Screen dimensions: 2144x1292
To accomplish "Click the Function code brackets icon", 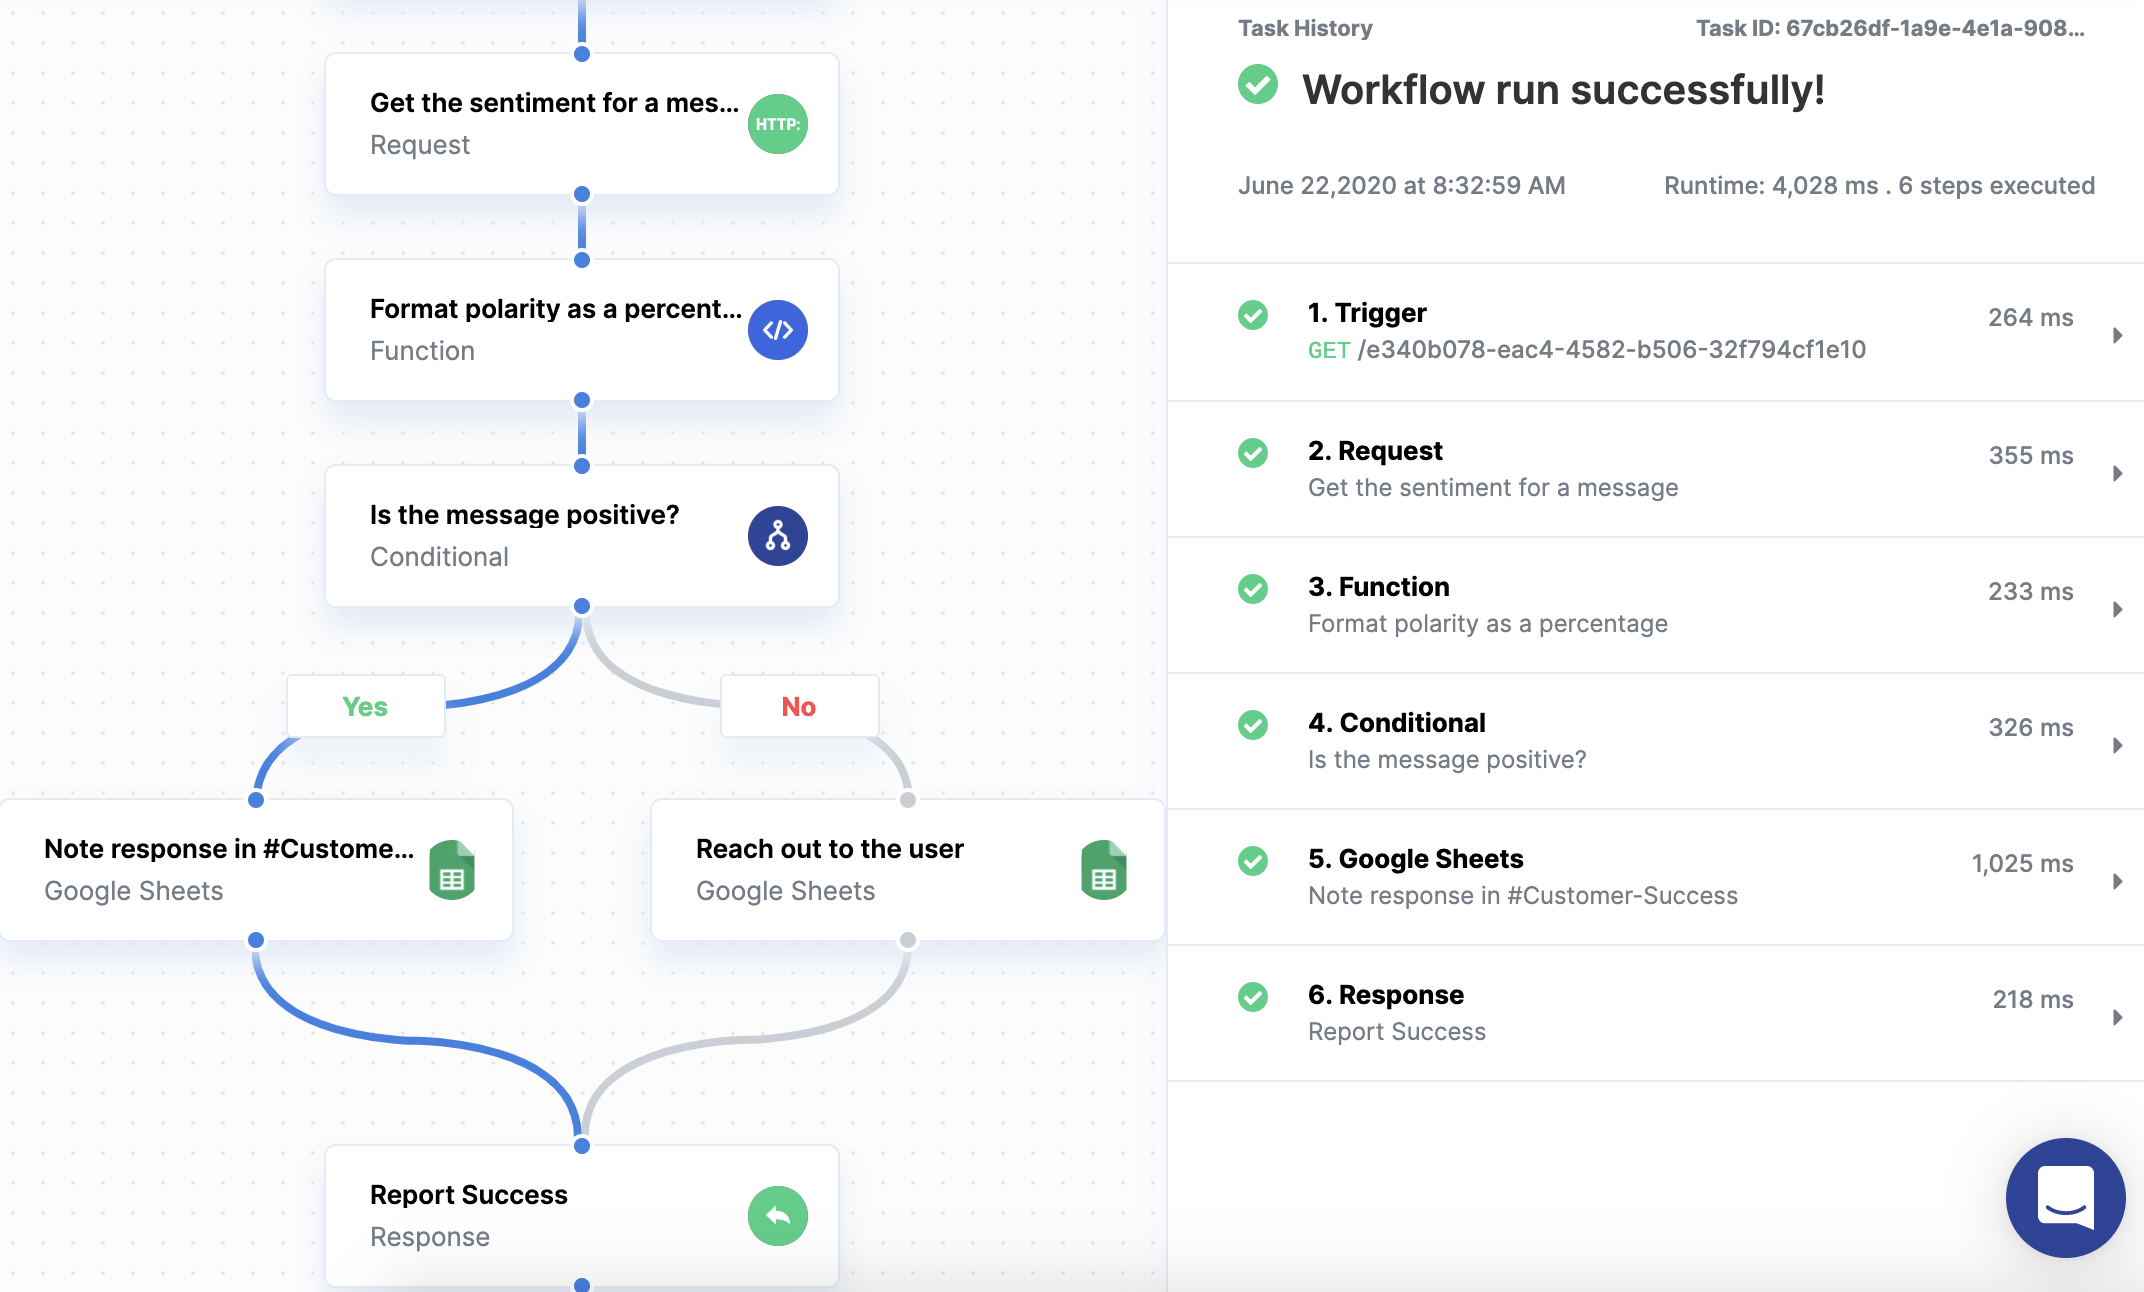I will coord(777,330).
